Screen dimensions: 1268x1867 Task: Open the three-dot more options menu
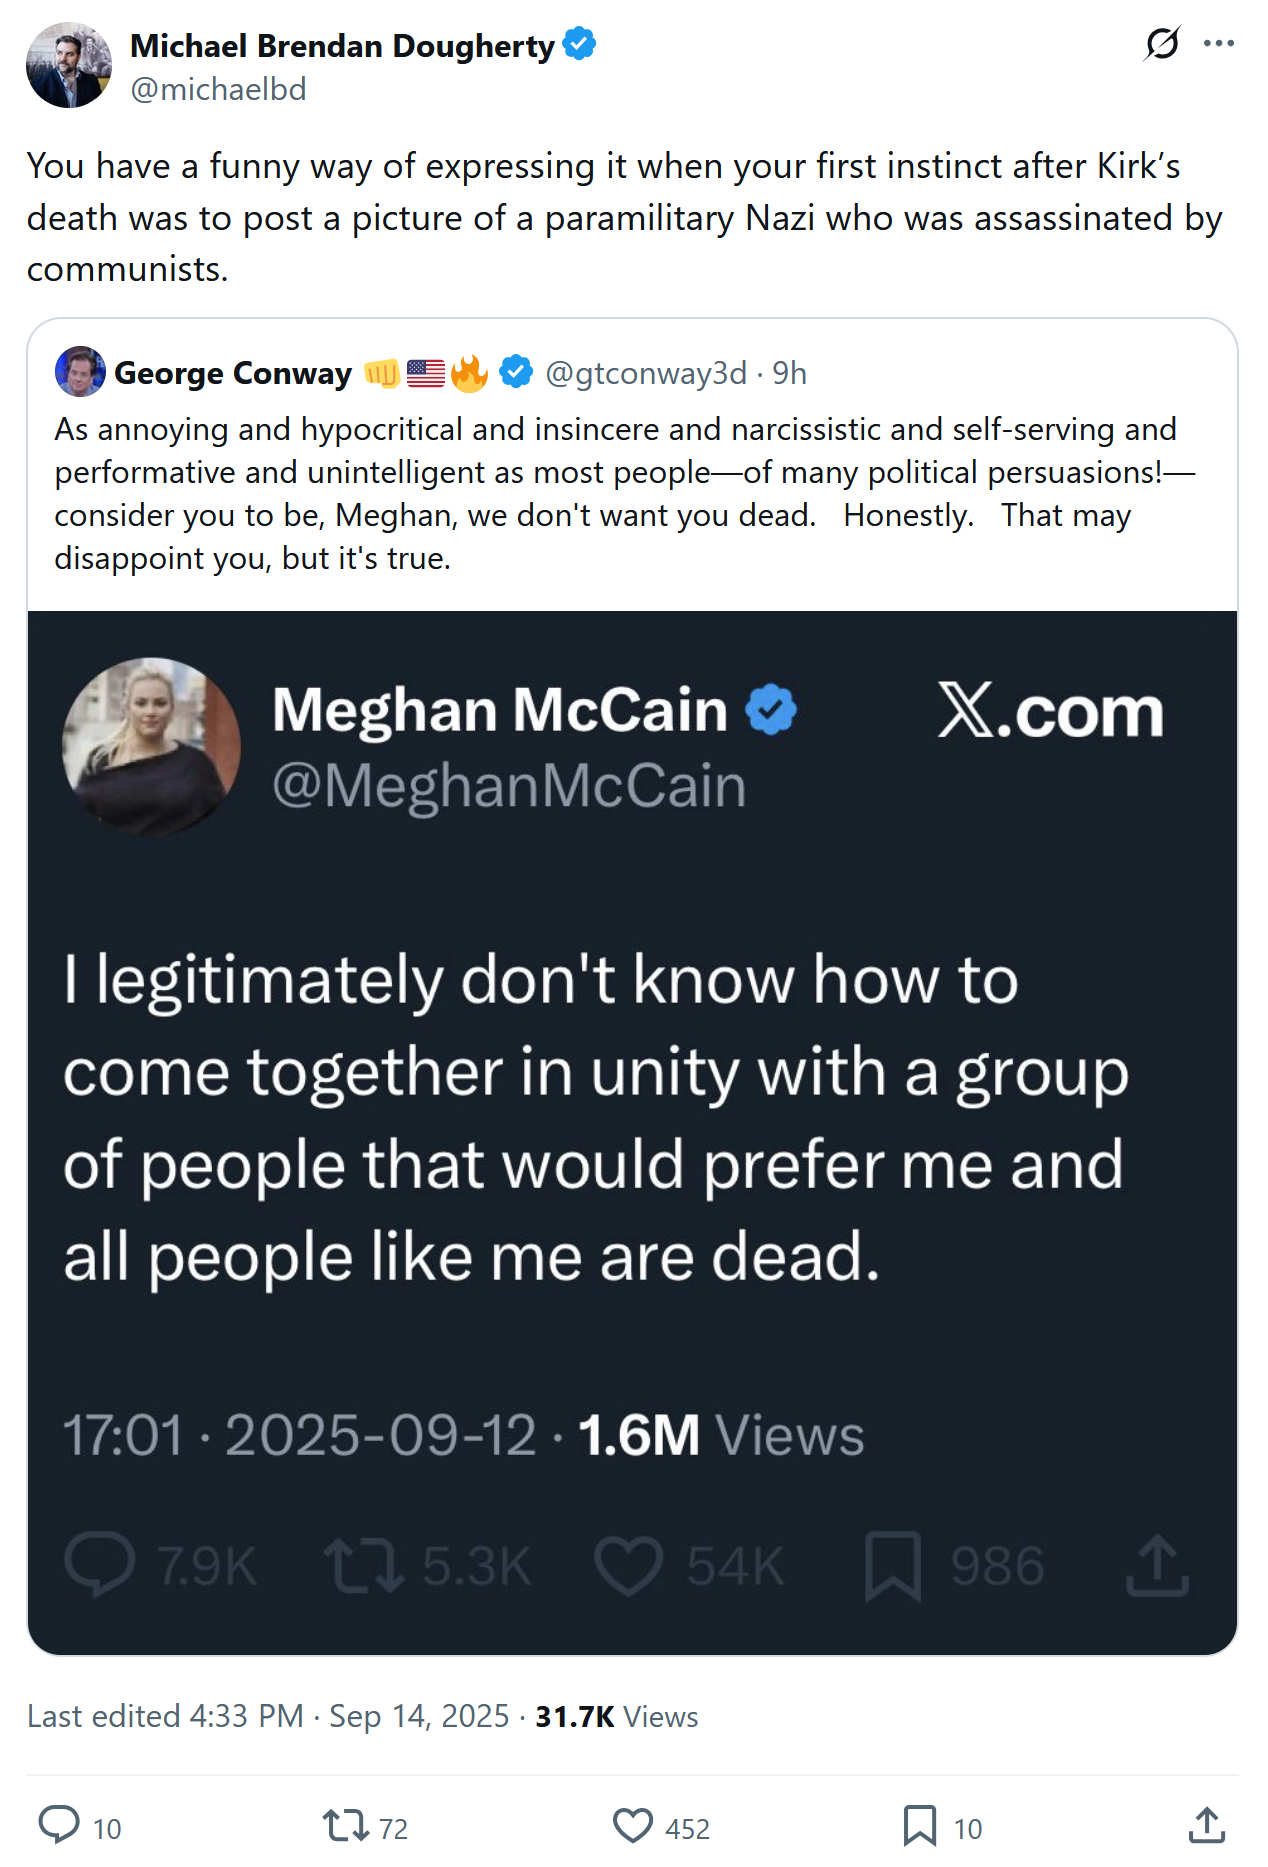[x=1218, y=43]
